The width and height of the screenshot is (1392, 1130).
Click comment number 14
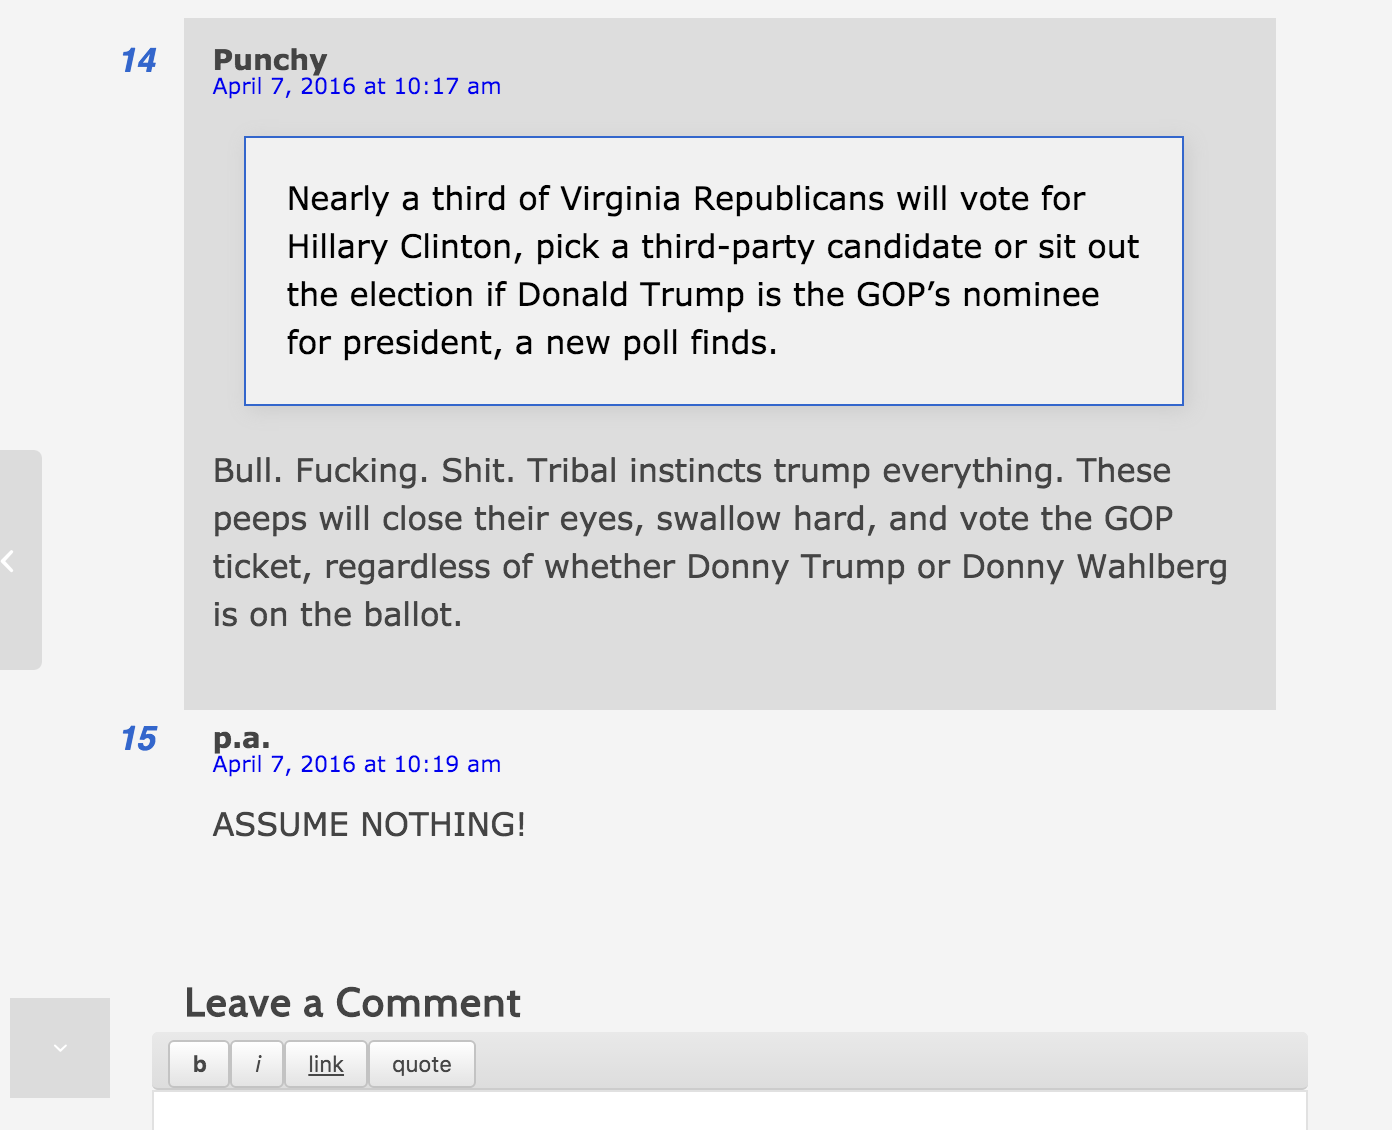click(x=138, y=61)
